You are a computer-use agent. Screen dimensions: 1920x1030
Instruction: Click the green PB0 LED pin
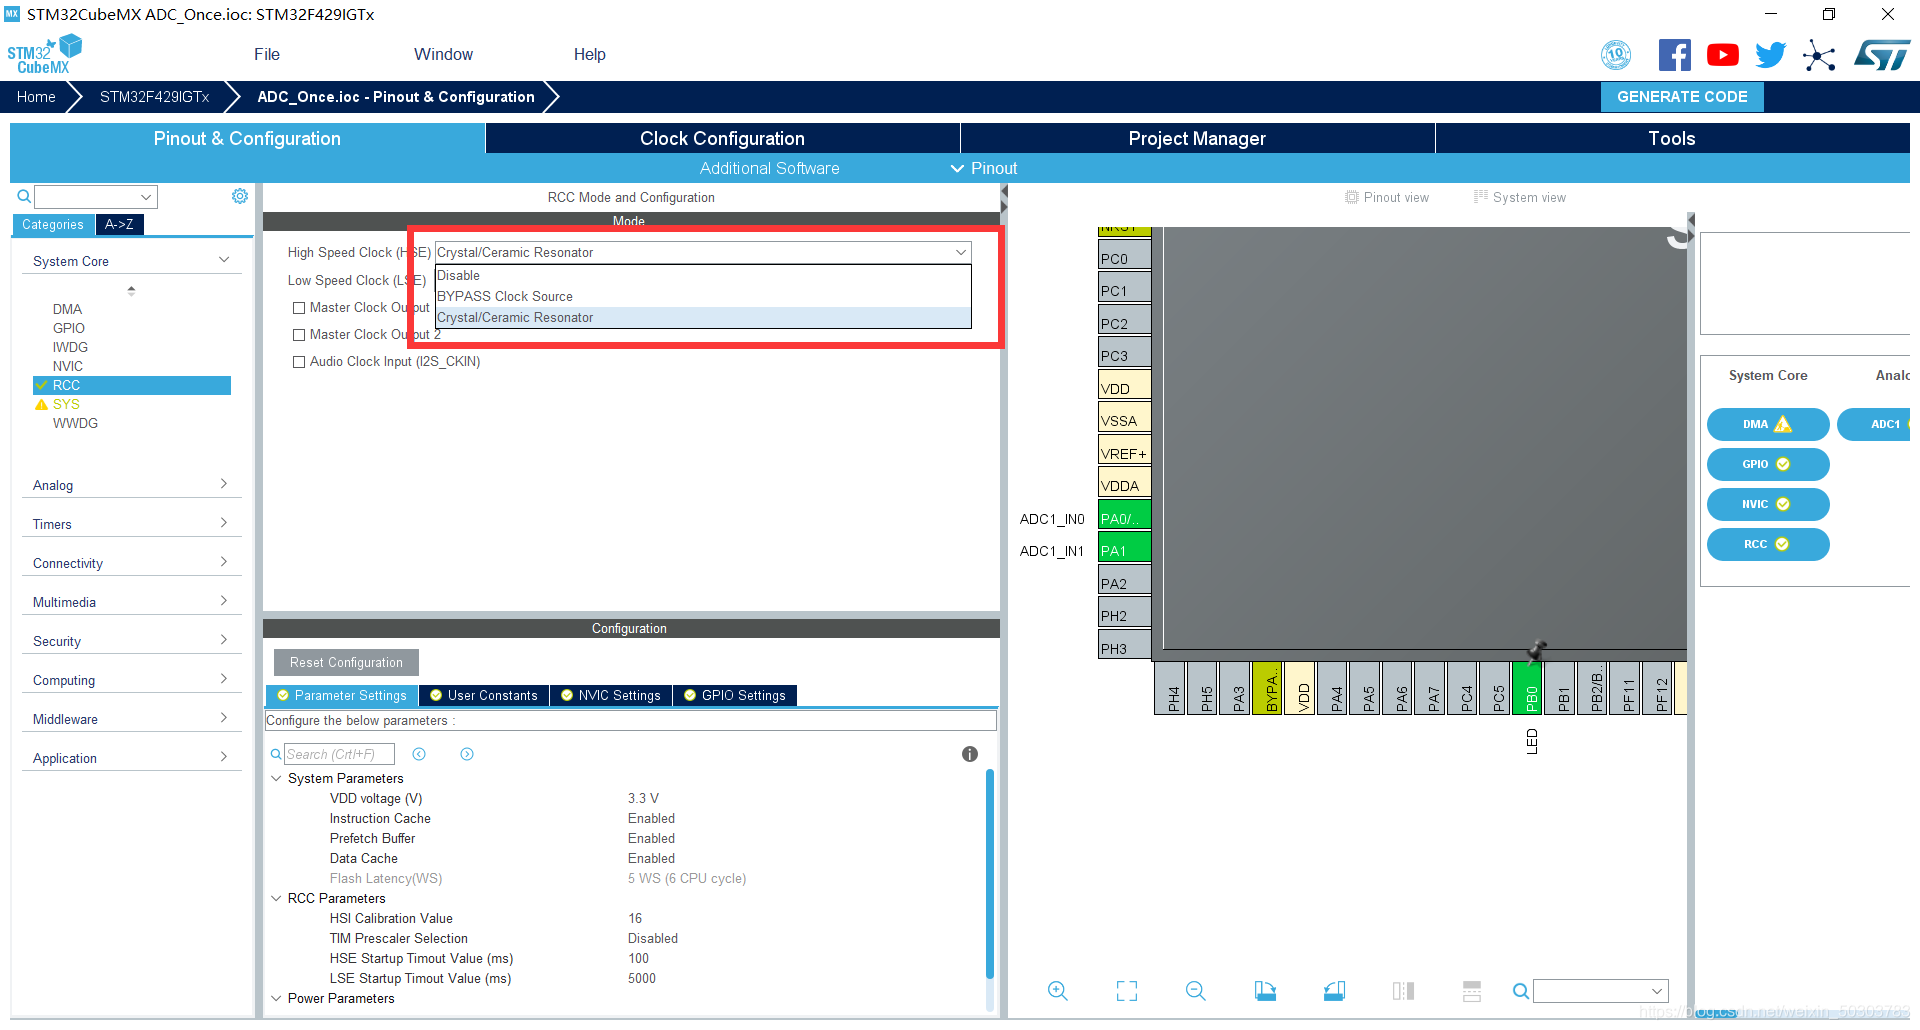coord(1527,688)
